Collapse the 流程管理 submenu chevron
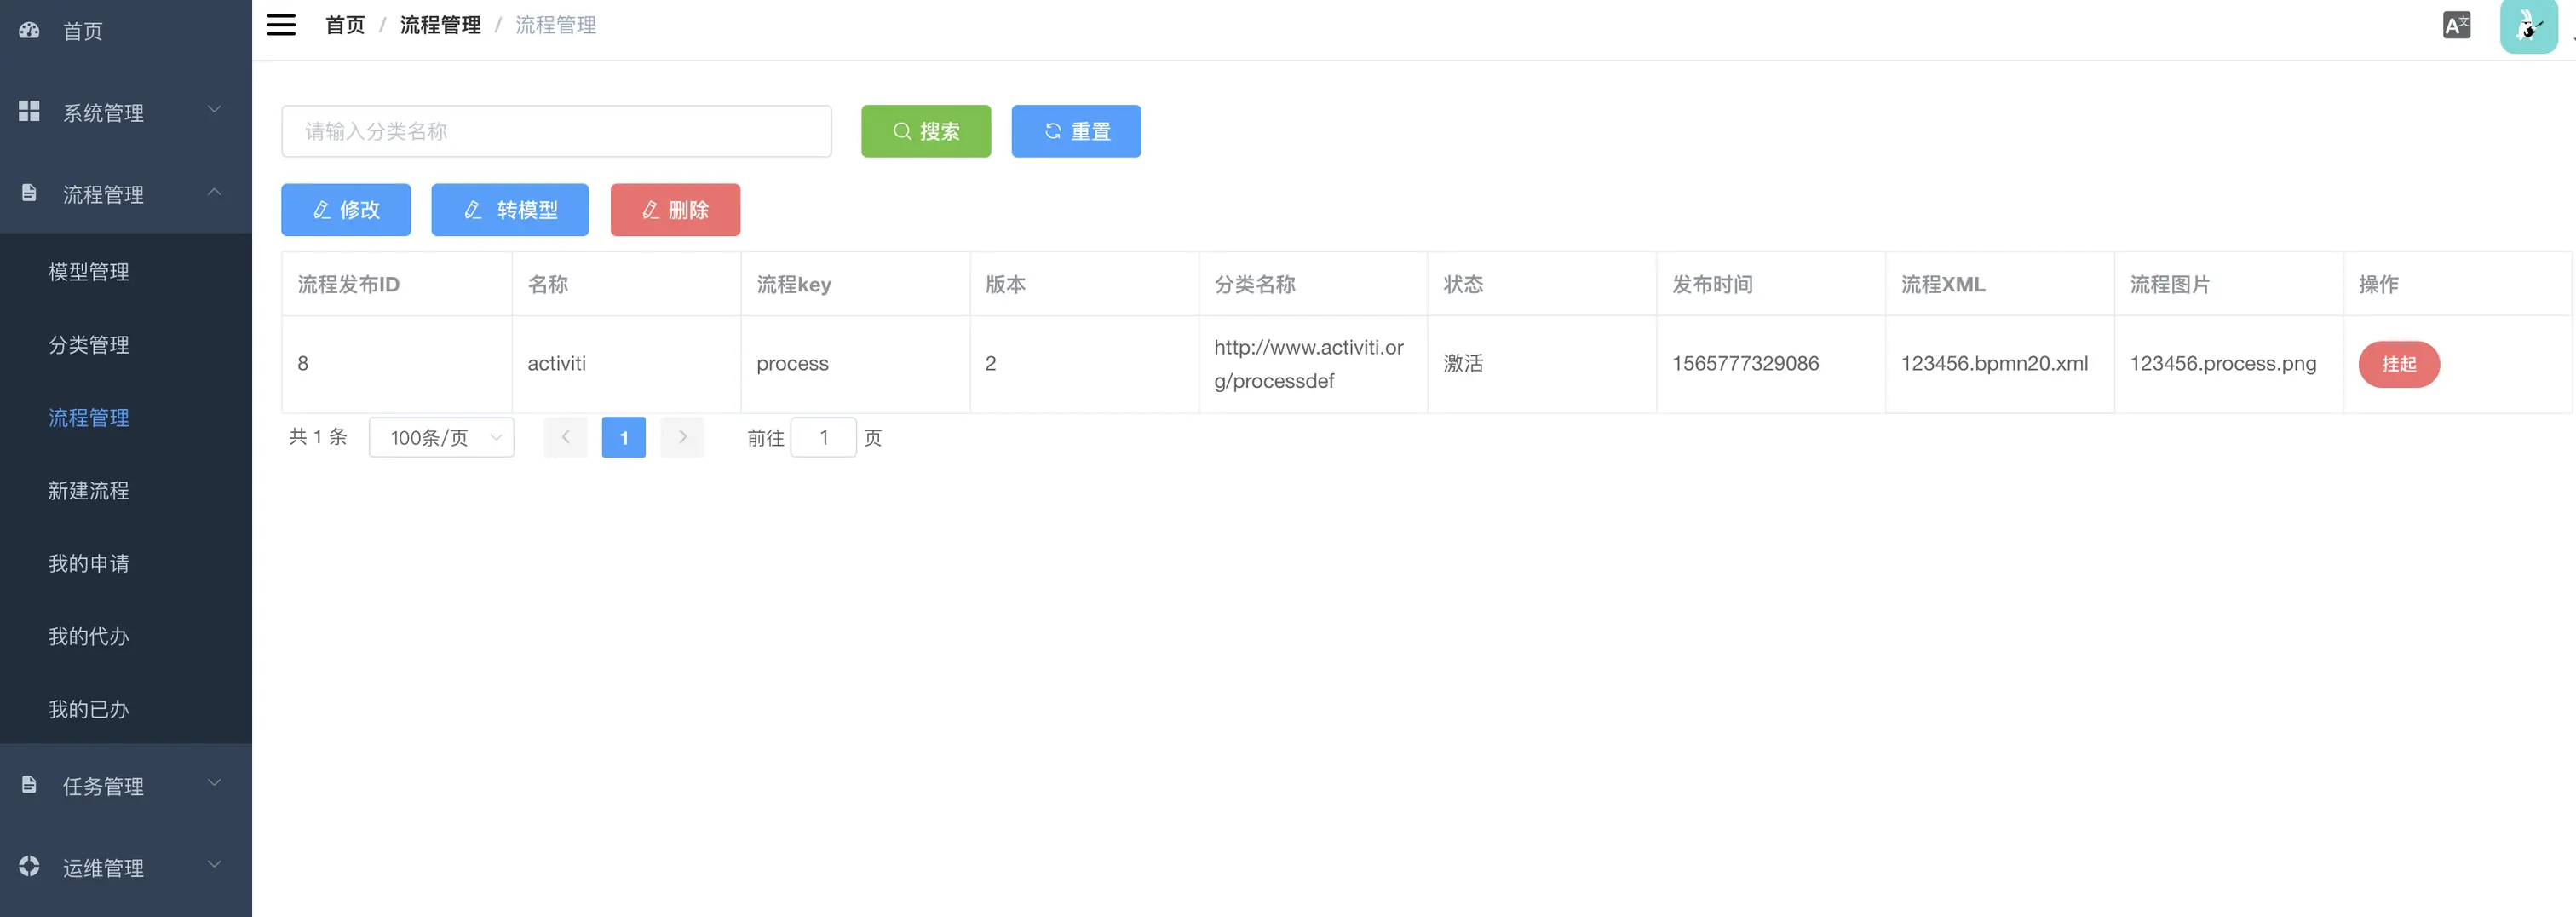 tap(214, 191)
